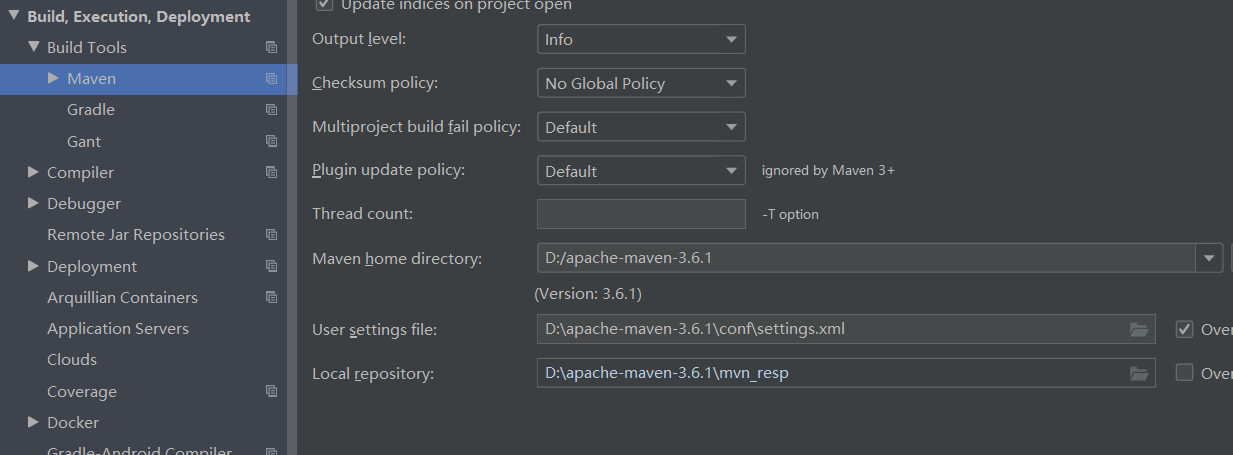Open Multiproject build fail policy dropdown
The width and height of the screenshot is (1233, 455).
(641, 128)
